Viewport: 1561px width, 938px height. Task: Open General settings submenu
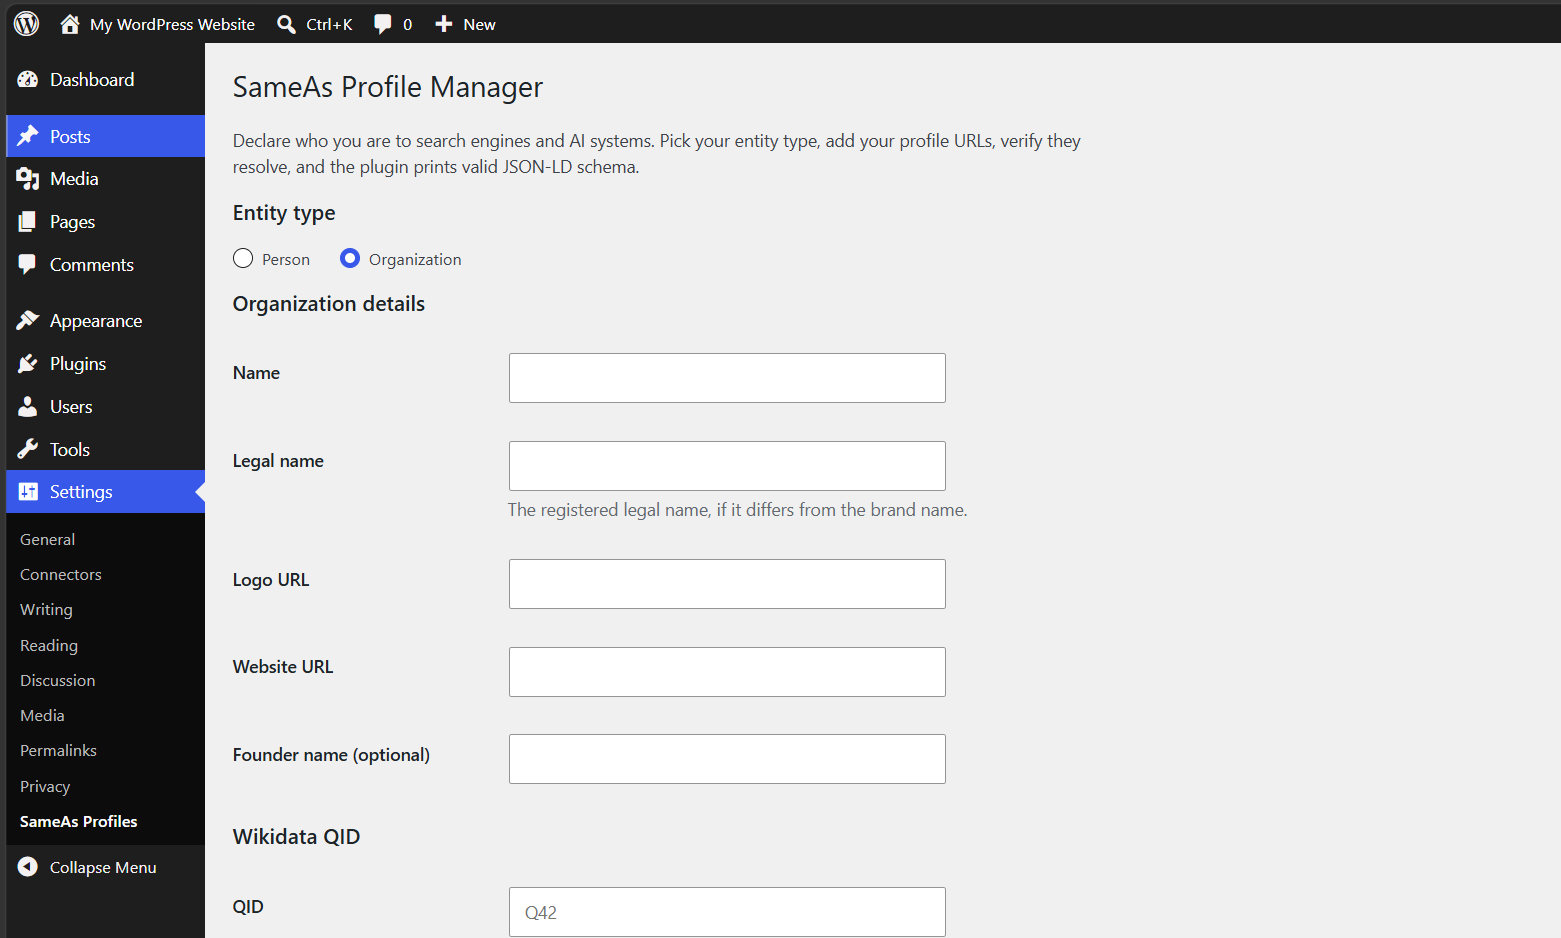[x=47, y=539]
